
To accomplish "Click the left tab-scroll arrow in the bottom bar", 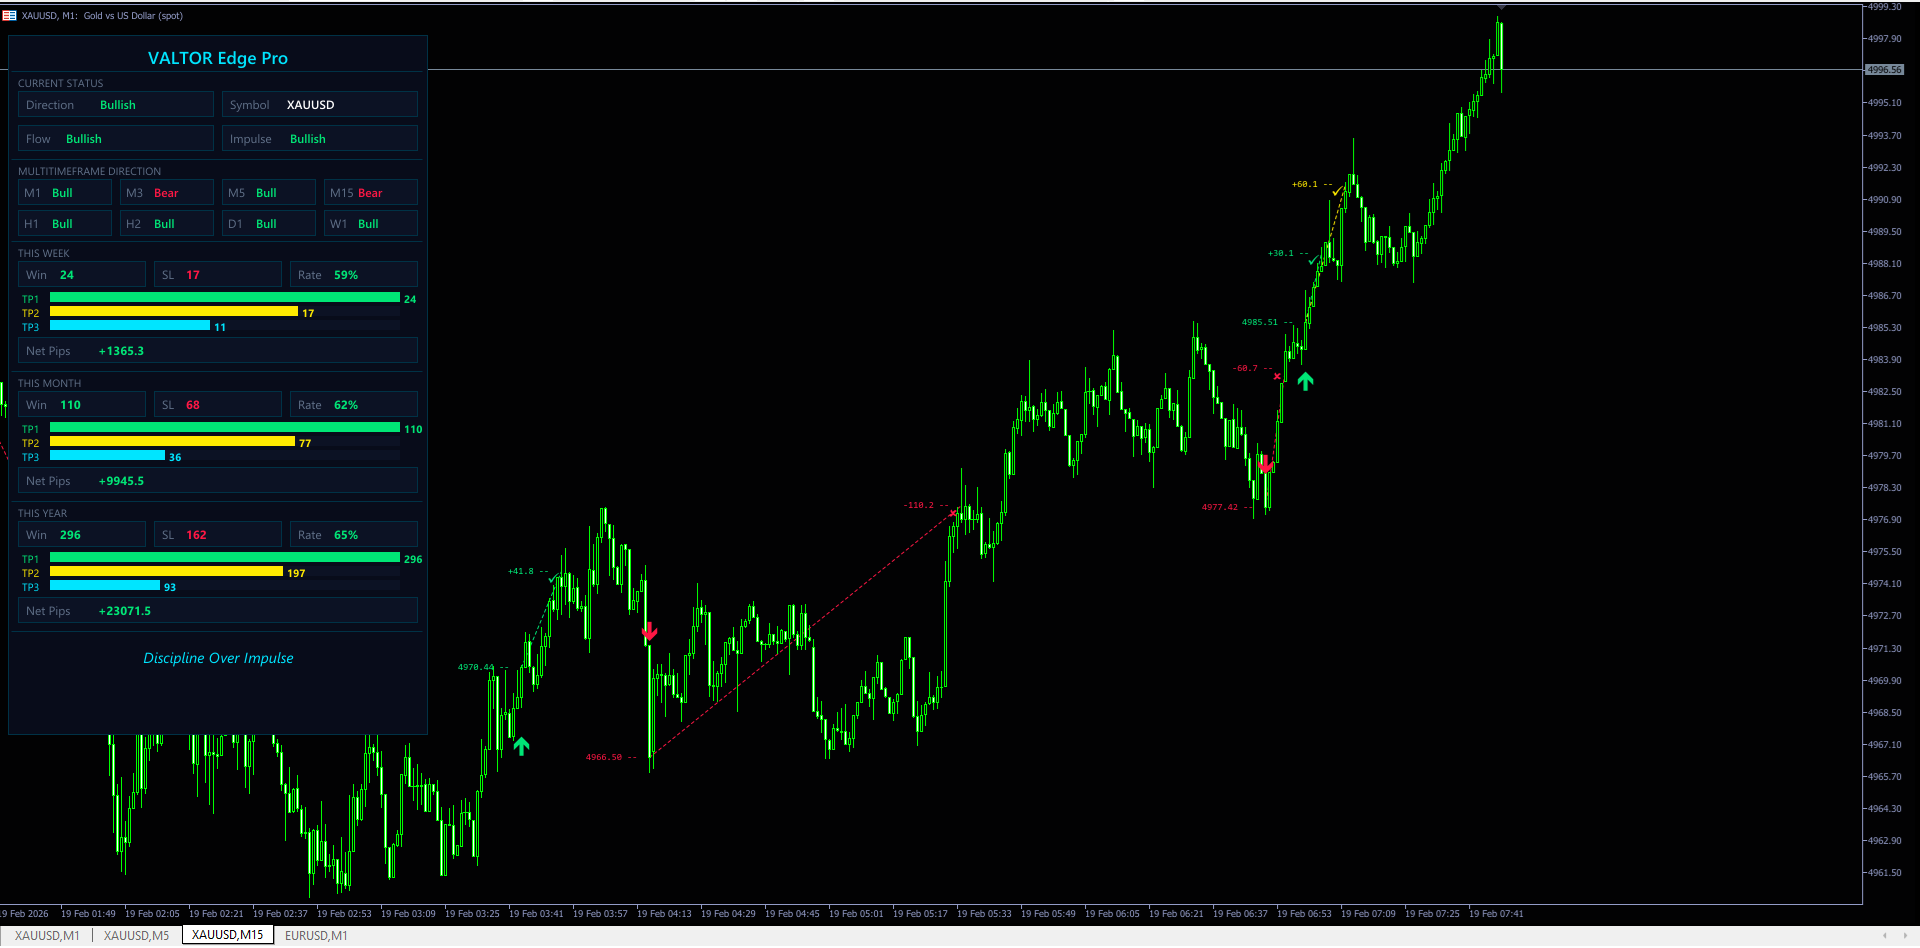I will 1885,936.
